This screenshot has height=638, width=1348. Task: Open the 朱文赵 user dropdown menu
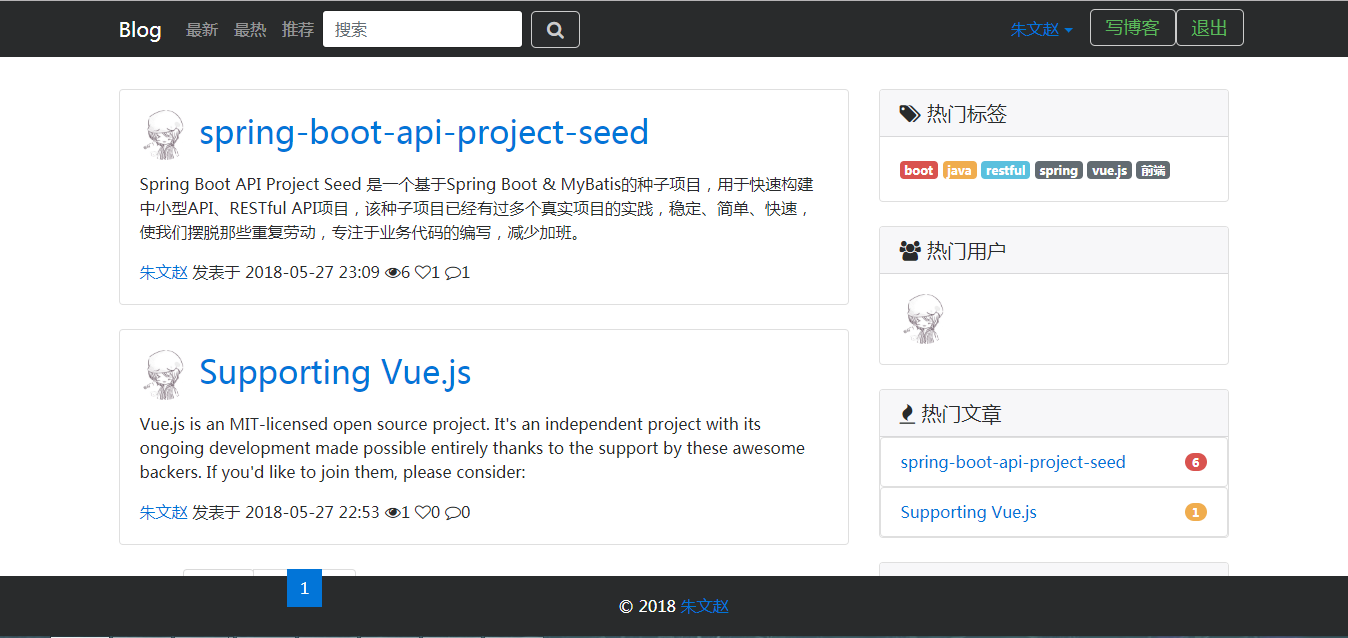pos(1041,29)
